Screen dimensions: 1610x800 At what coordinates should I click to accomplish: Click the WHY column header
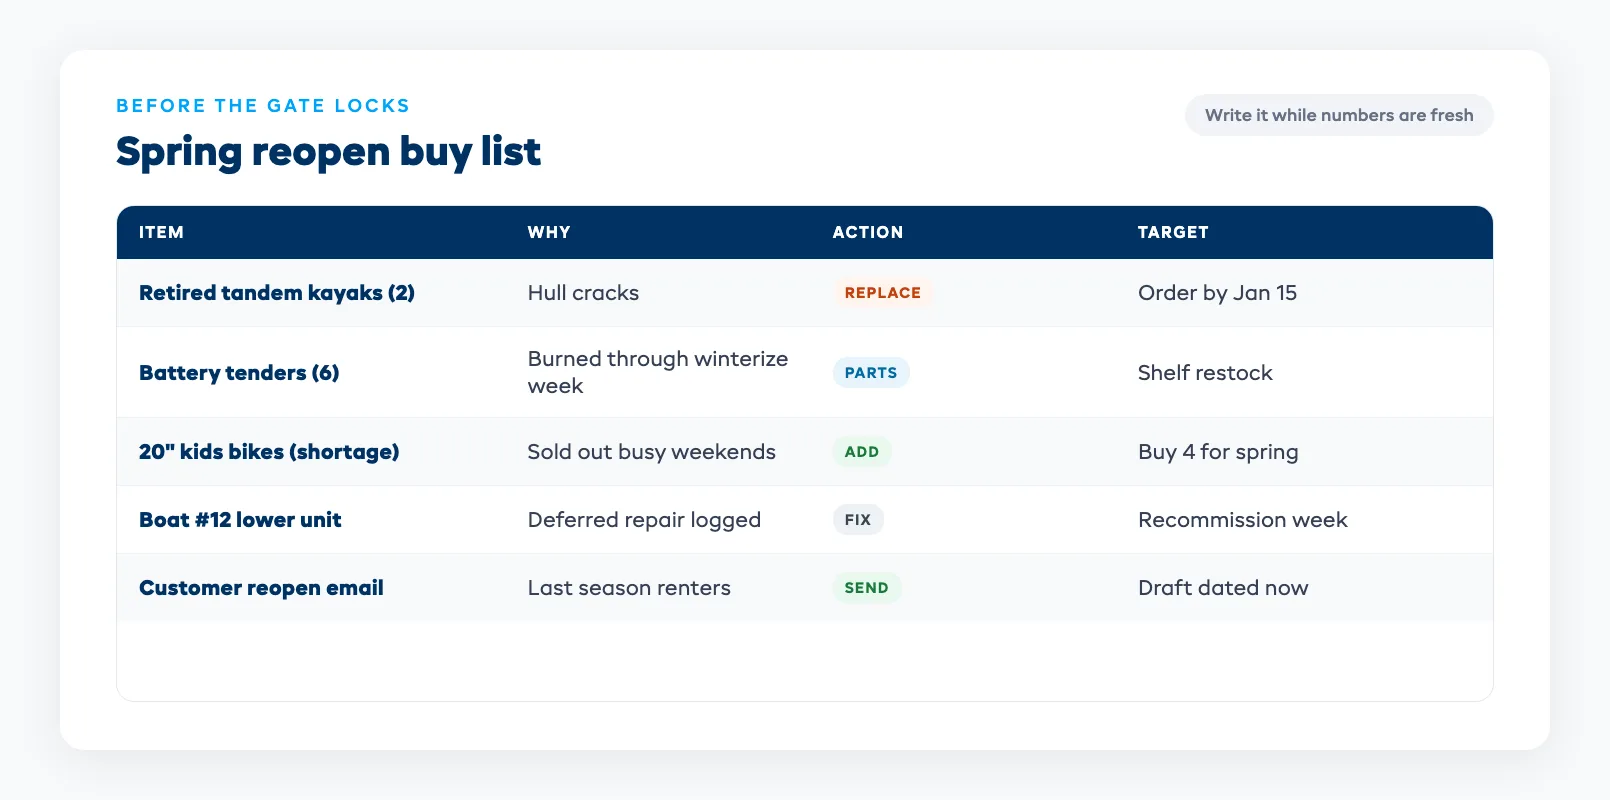pos(549,232)
